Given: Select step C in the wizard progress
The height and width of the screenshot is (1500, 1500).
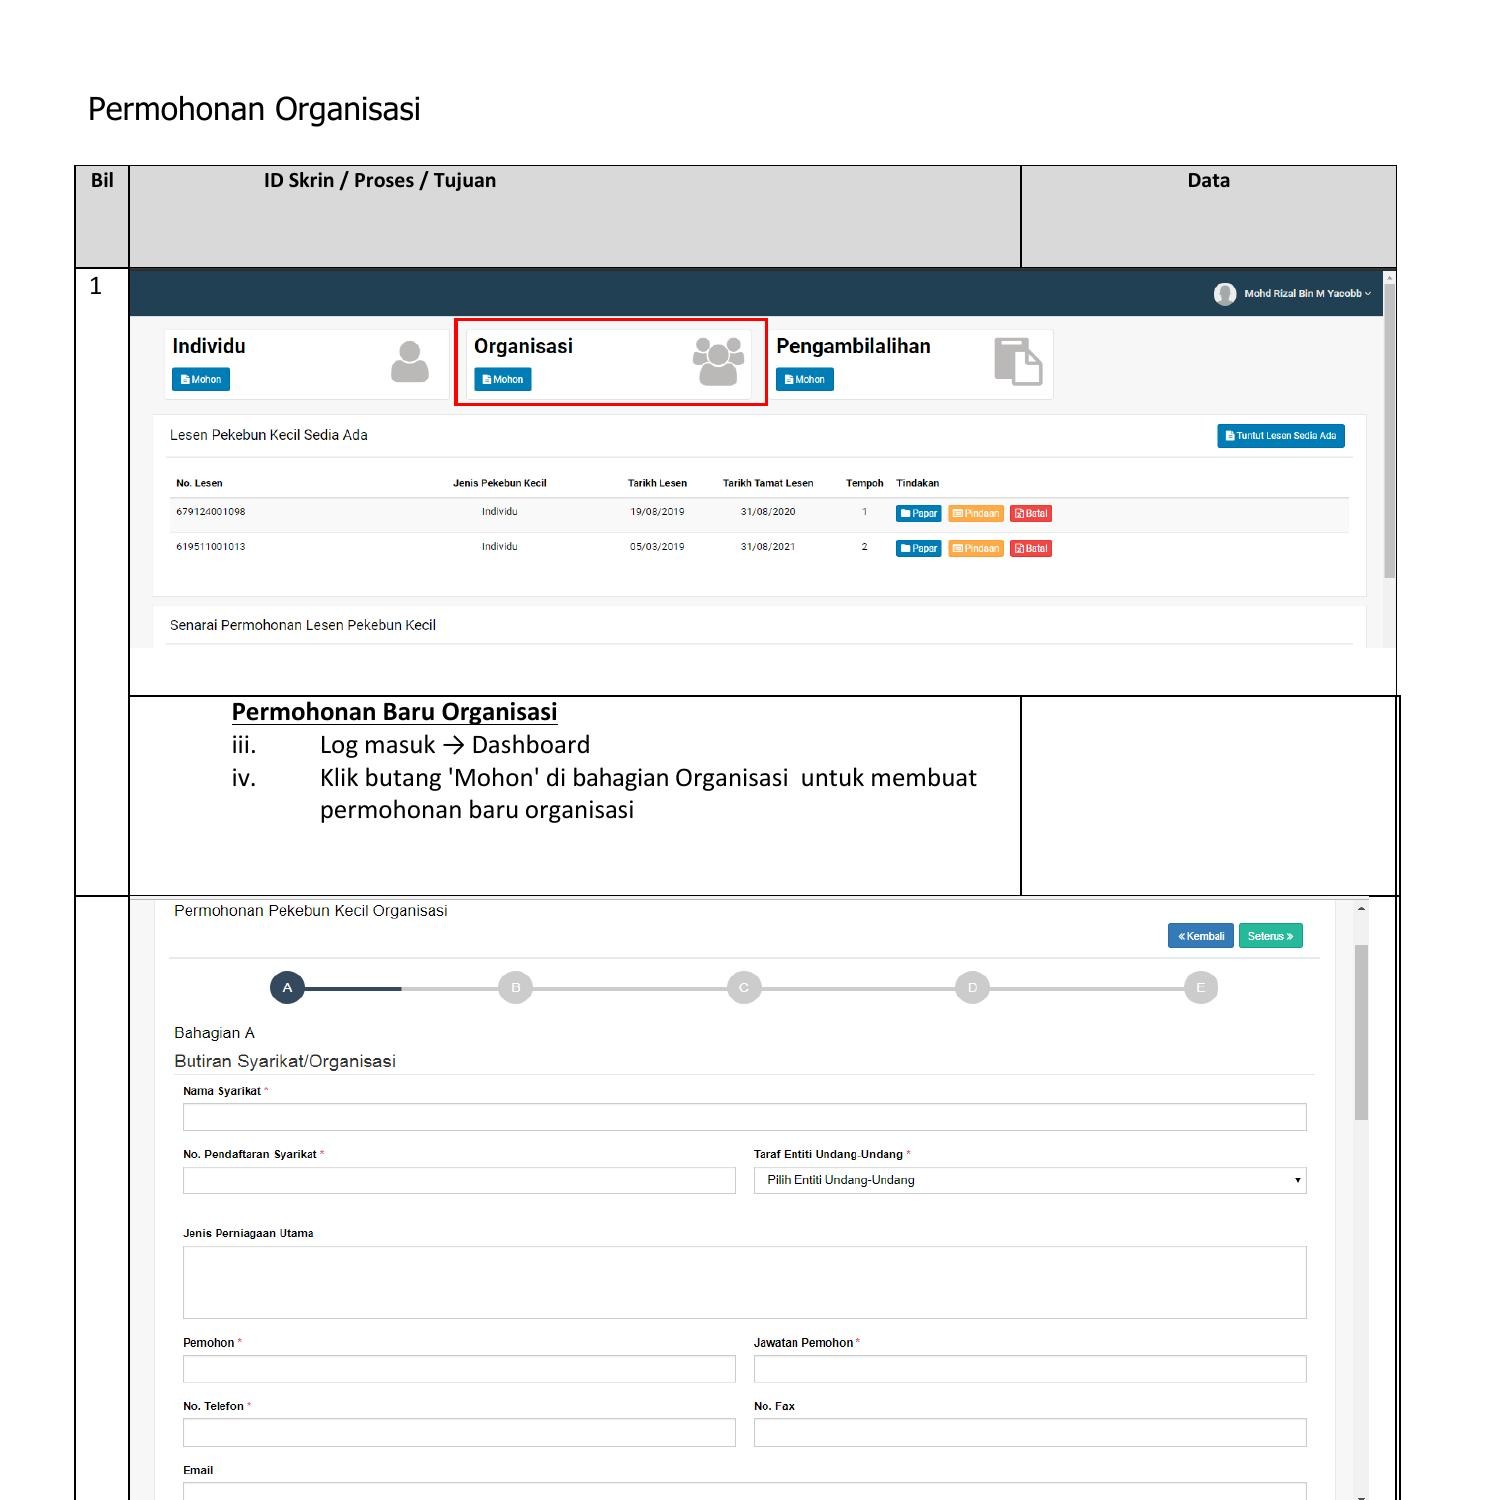Looking at the screenshot, I should (744, 987).
